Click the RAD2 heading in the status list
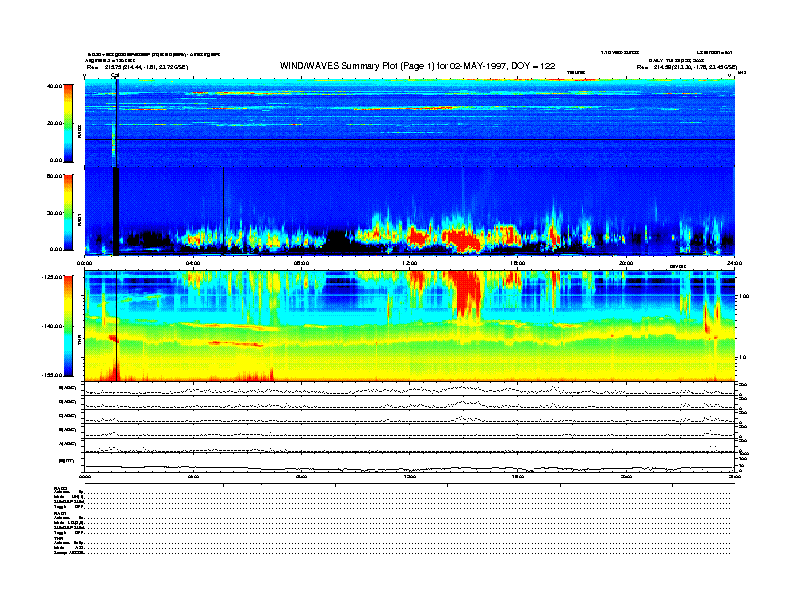The height and width of the screenshot is (612, 792). (60, 488)
